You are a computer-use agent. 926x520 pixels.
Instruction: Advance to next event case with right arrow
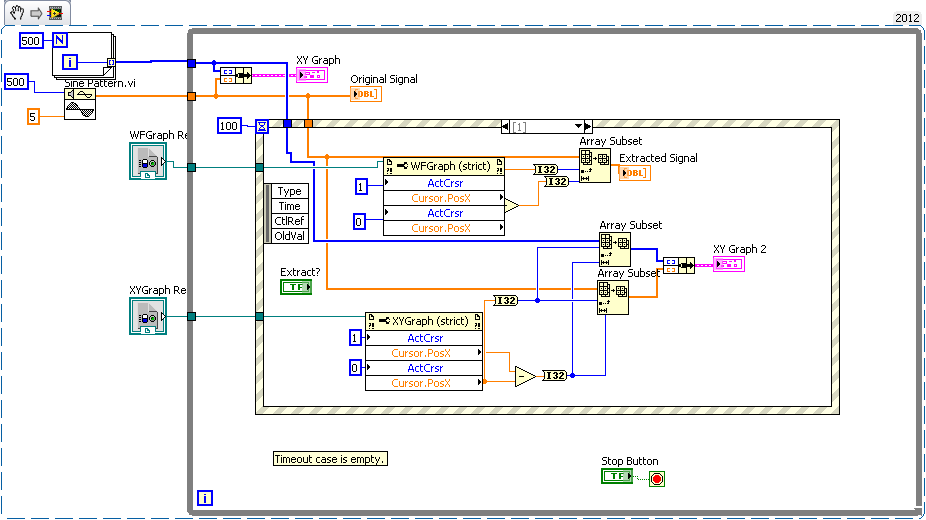click(x=589, y=126)
